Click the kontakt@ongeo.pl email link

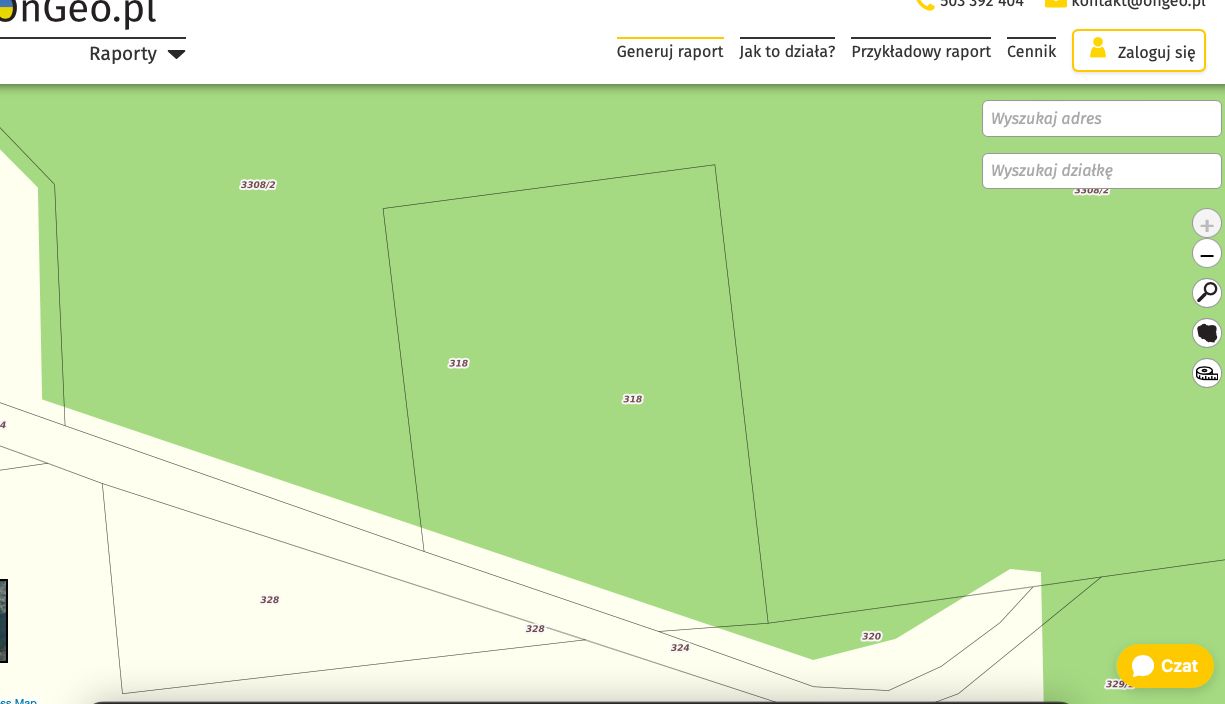click(x=1138, y=3)
